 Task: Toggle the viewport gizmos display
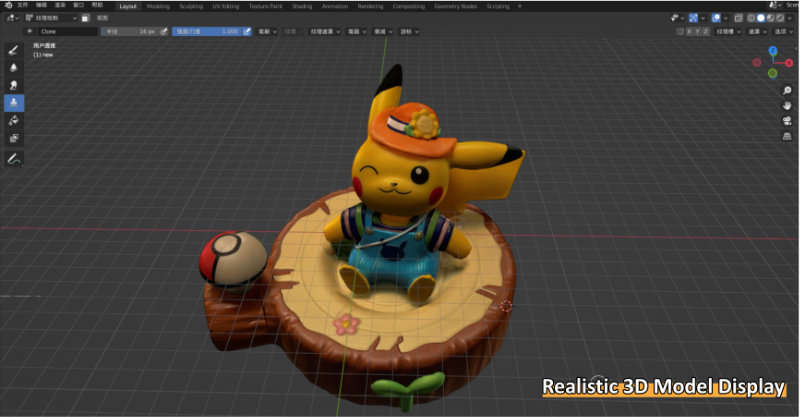(693, 18)
